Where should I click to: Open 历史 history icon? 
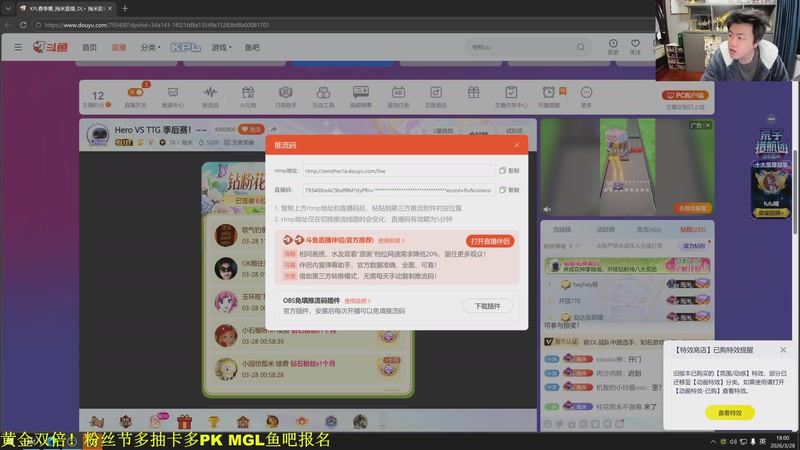tap(613, 47)
